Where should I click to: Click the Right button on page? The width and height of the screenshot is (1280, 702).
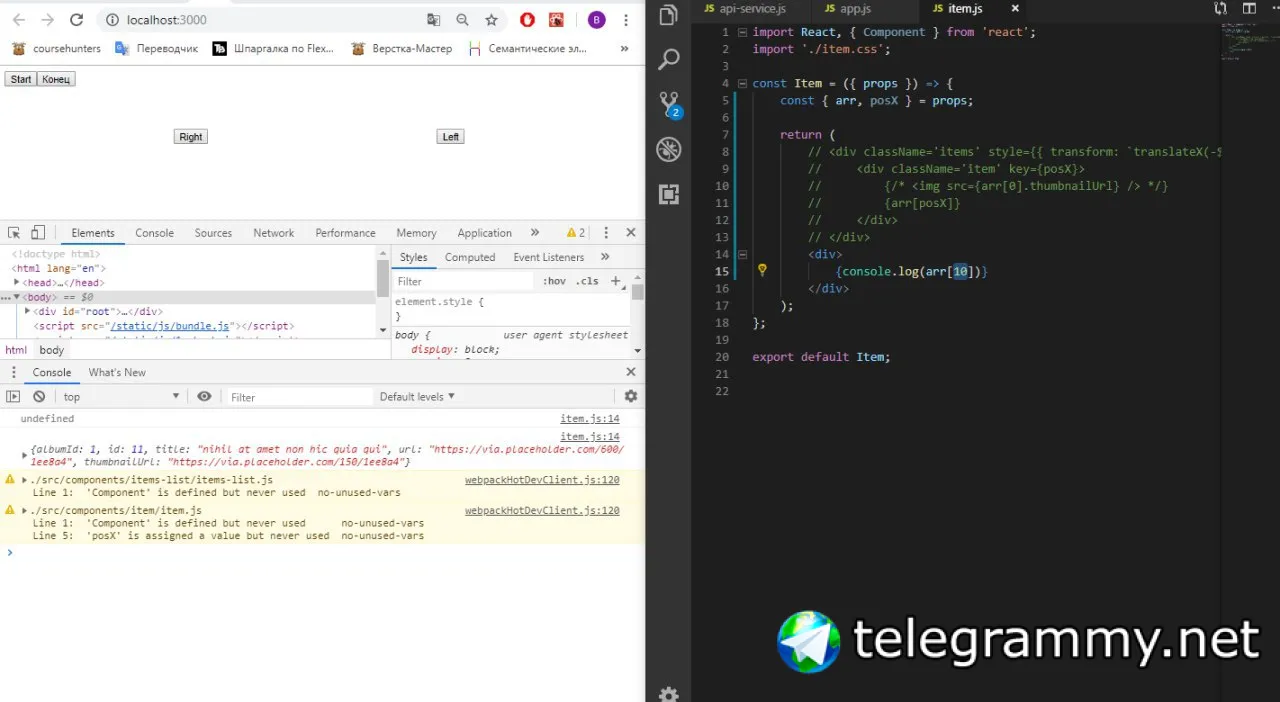click(x=190, y=137)
